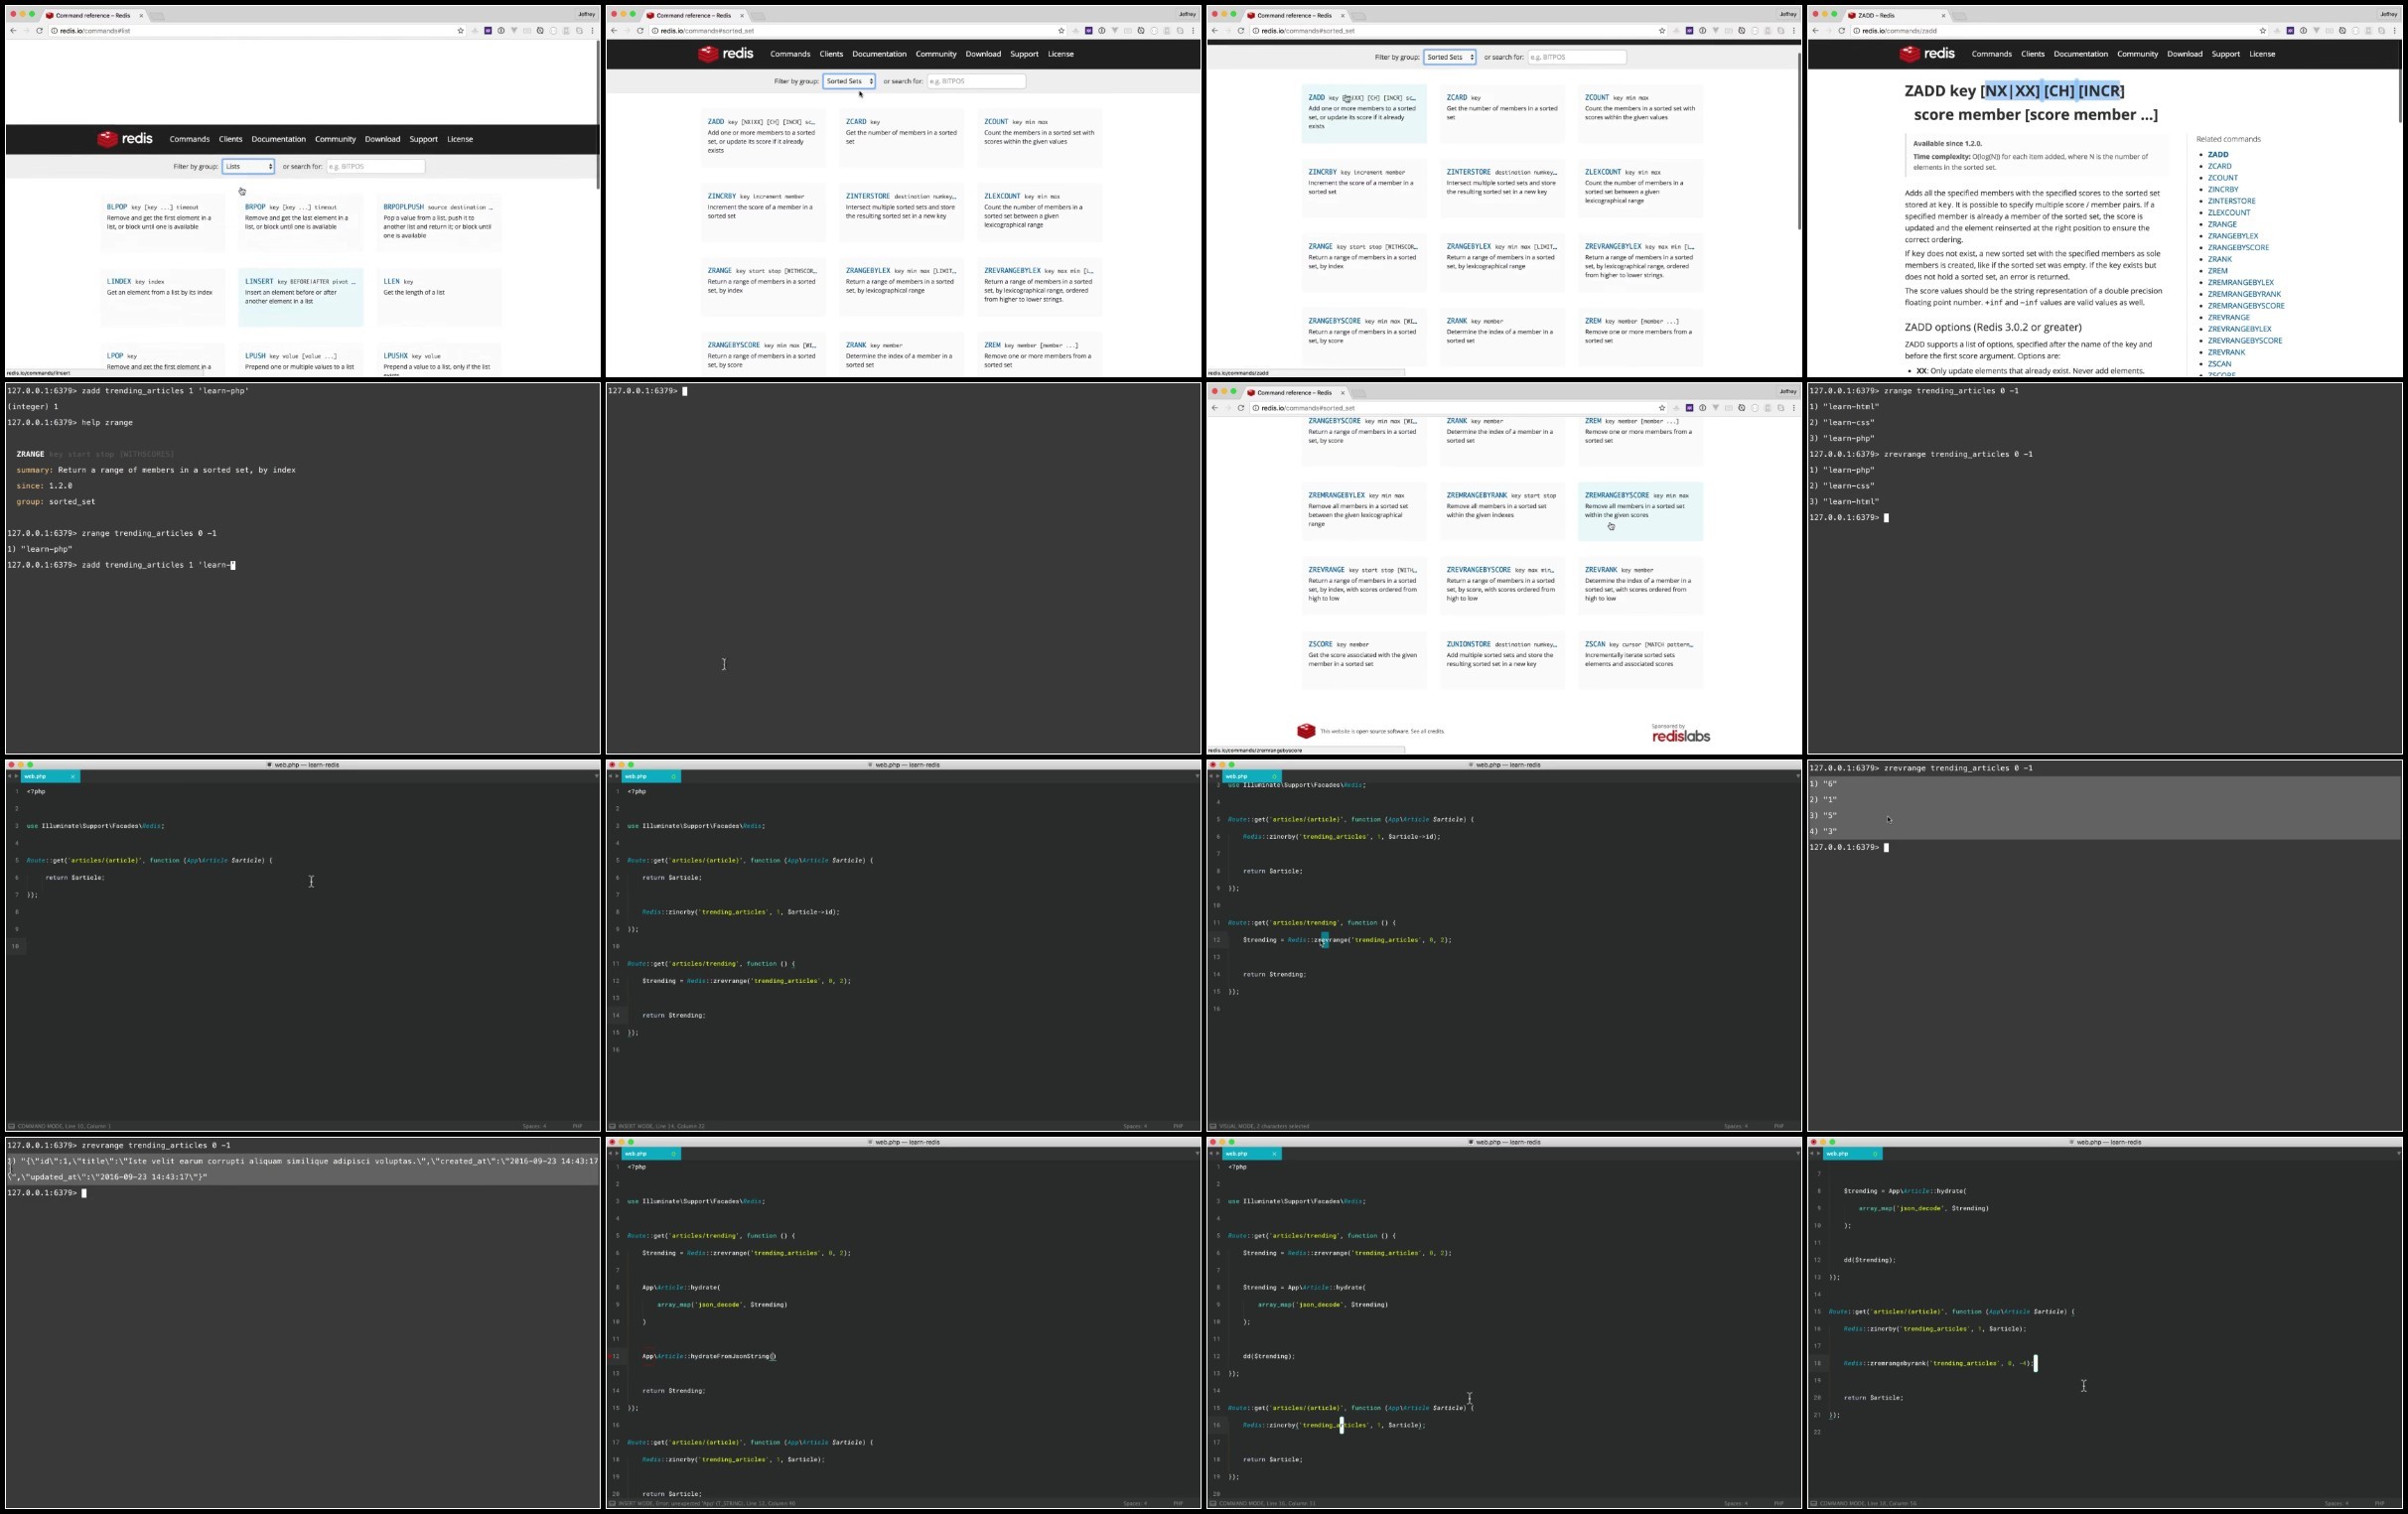Click 'since: 1.2.0' line in terminal
2408x1514 pixels.
tap(44, 486)
